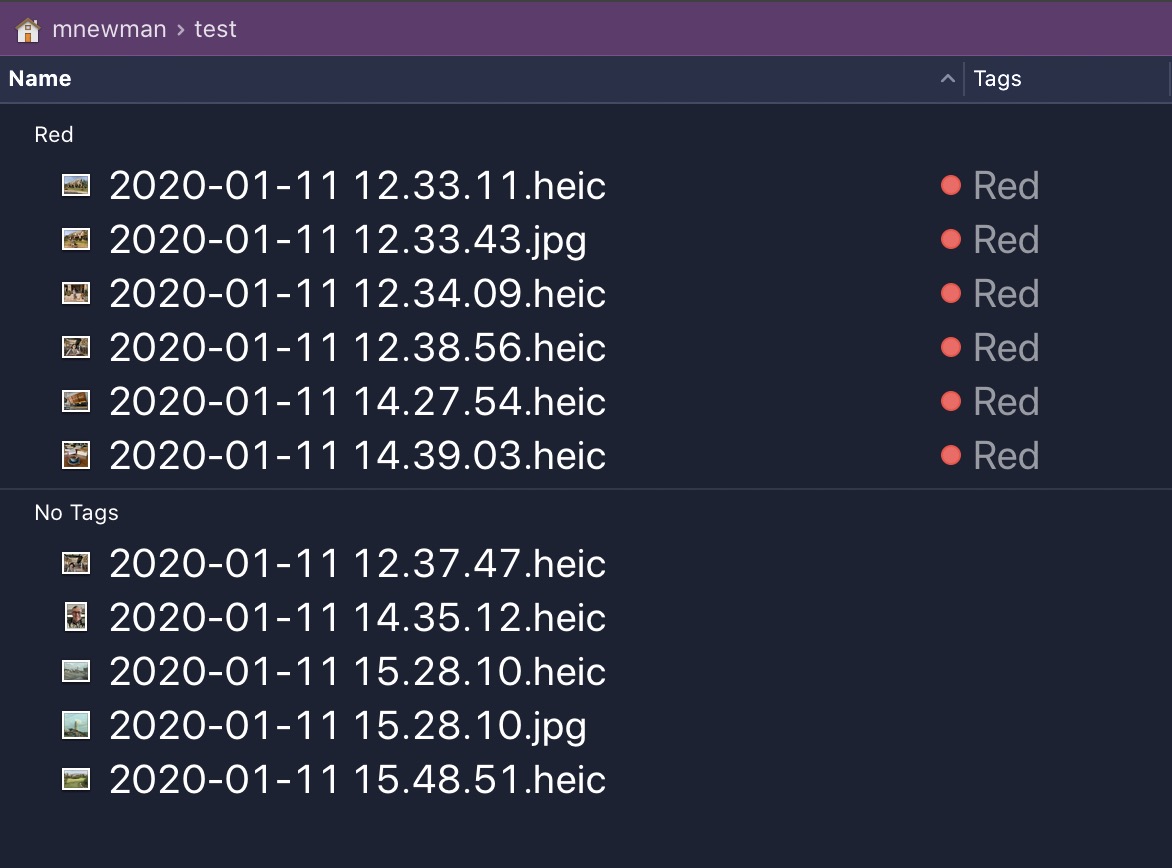This screenshot has width=1172, height=868.
Task: Select file 2020-01-11 12.34.09.heic
Action: tap(357, 294)
